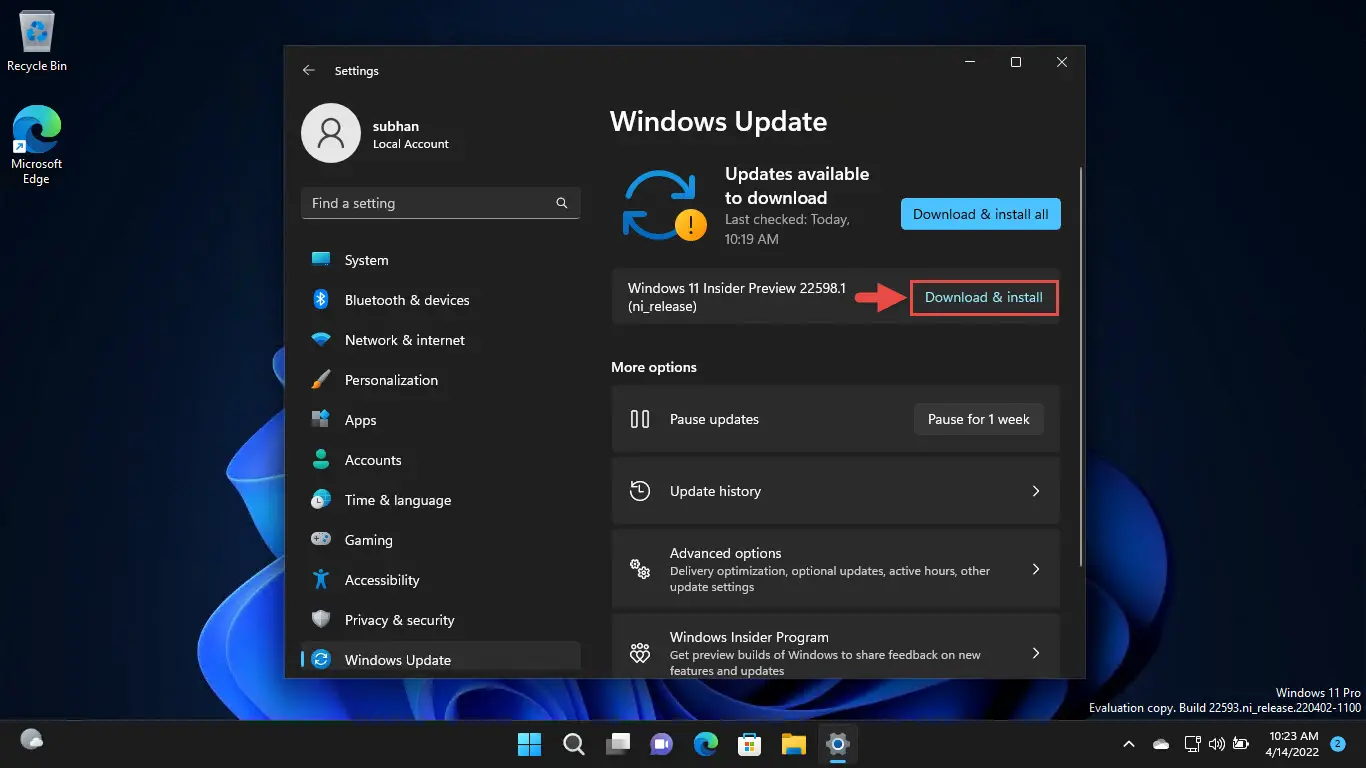
Task: Click the Time & language globe icon
Action: tap(321, 500)
